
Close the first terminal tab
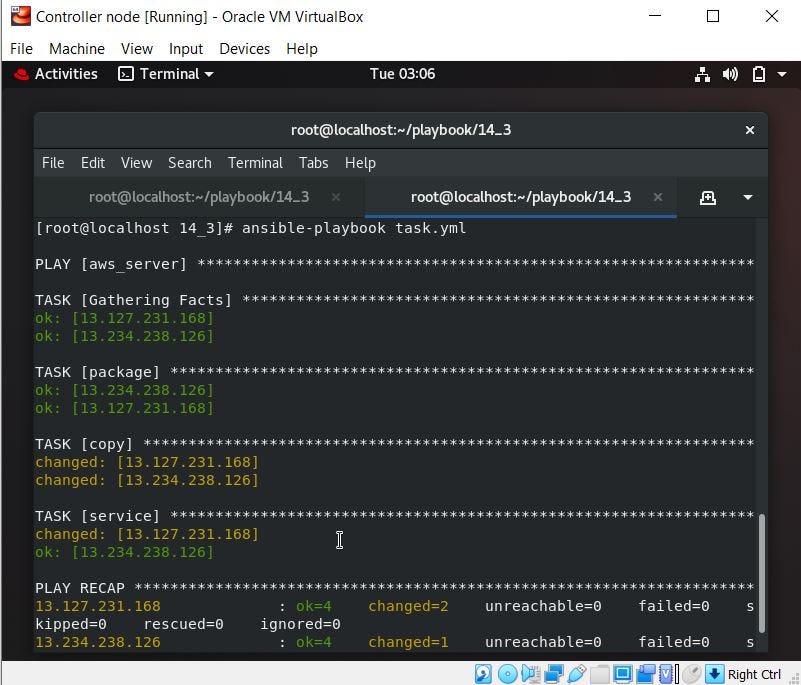click(336, 197)
